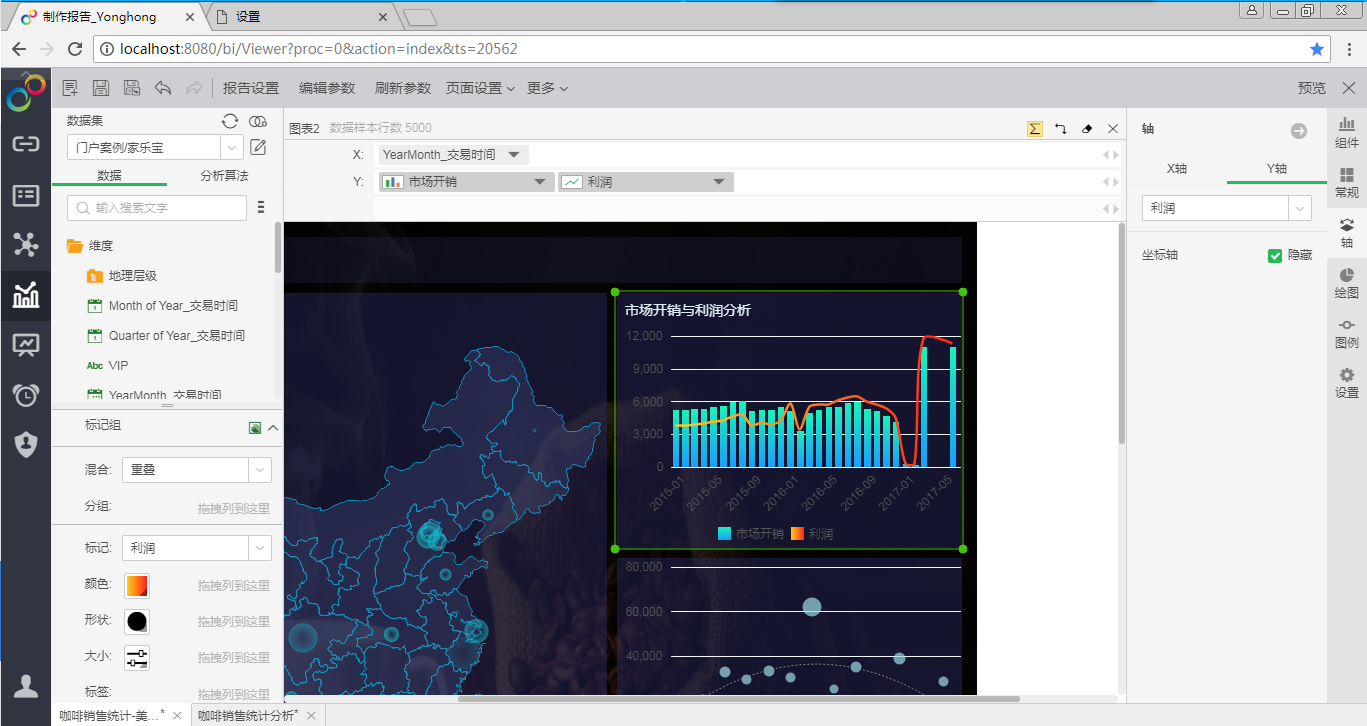Click the 输入搜索文字 search field

pos(158,208)
